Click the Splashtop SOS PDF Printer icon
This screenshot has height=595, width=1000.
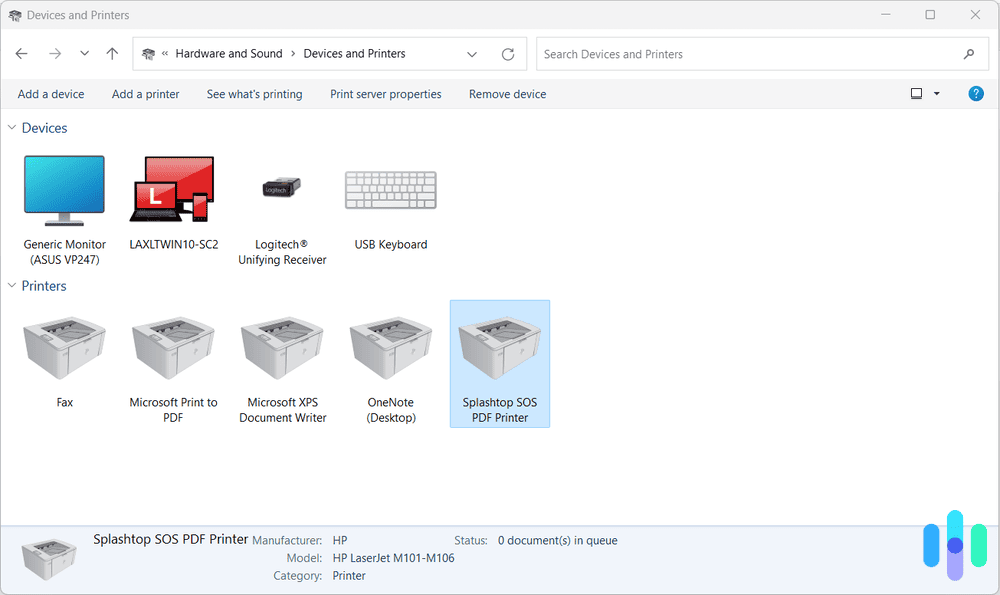pos(499,345)
